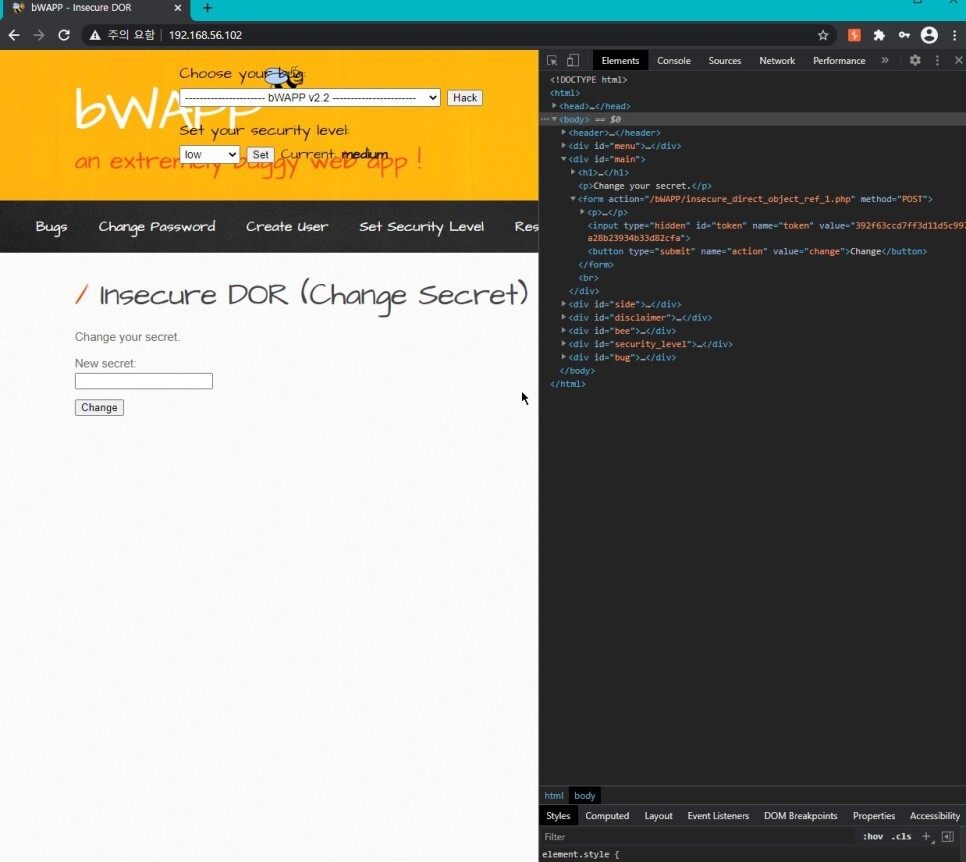966x862 pixels.
Task: Show more DevTools tabs with the chevron
Action: click(x=885, y=60)
